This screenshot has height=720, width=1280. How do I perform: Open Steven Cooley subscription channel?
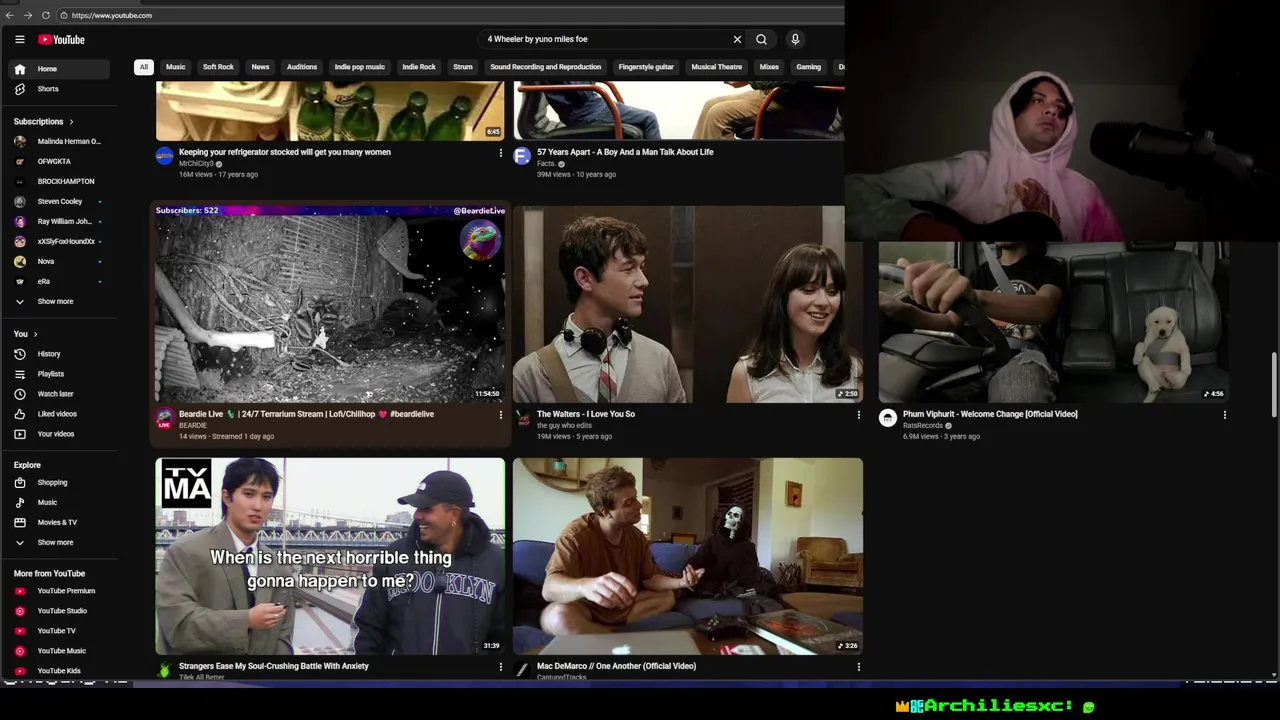click(59, 201)
